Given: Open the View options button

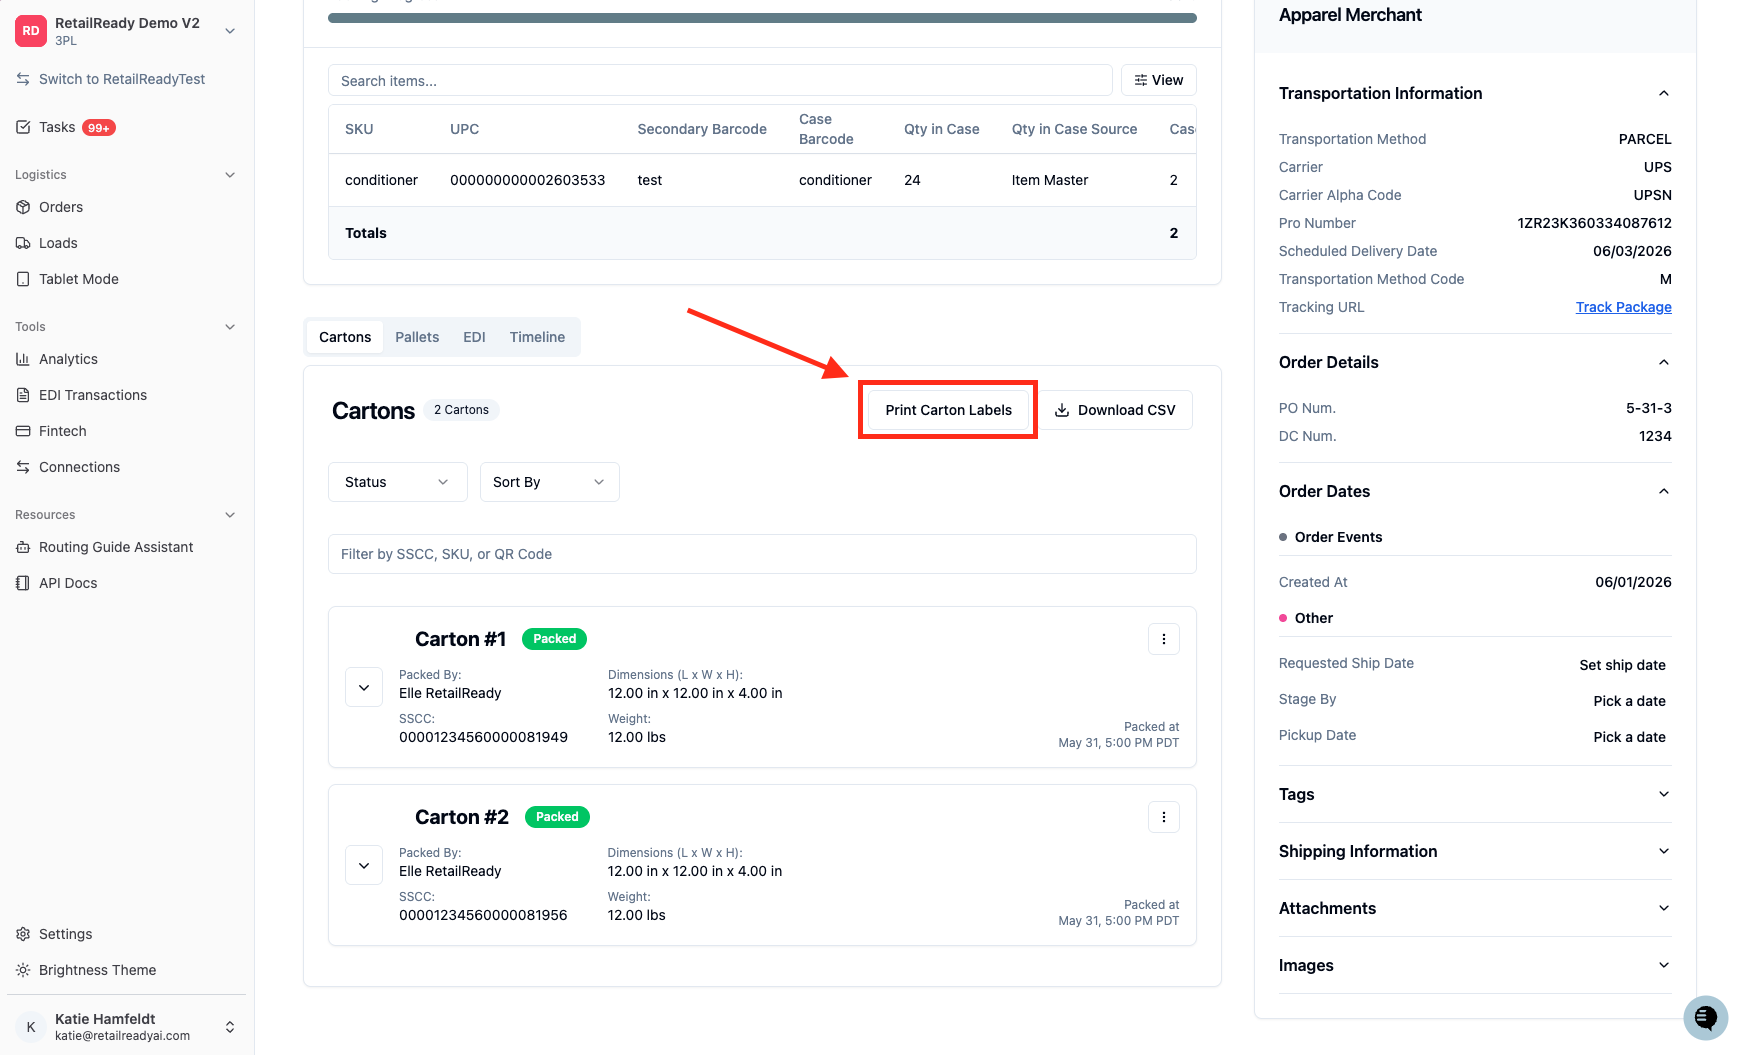Looking at the screenshot, I should [x=1158, y=80].
